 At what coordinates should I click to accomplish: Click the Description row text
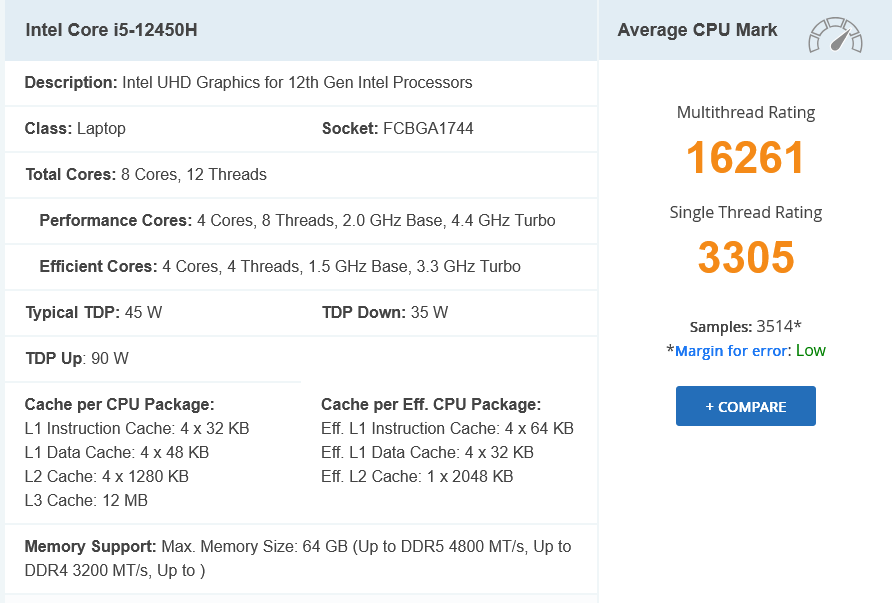click(x=248, y=82)
